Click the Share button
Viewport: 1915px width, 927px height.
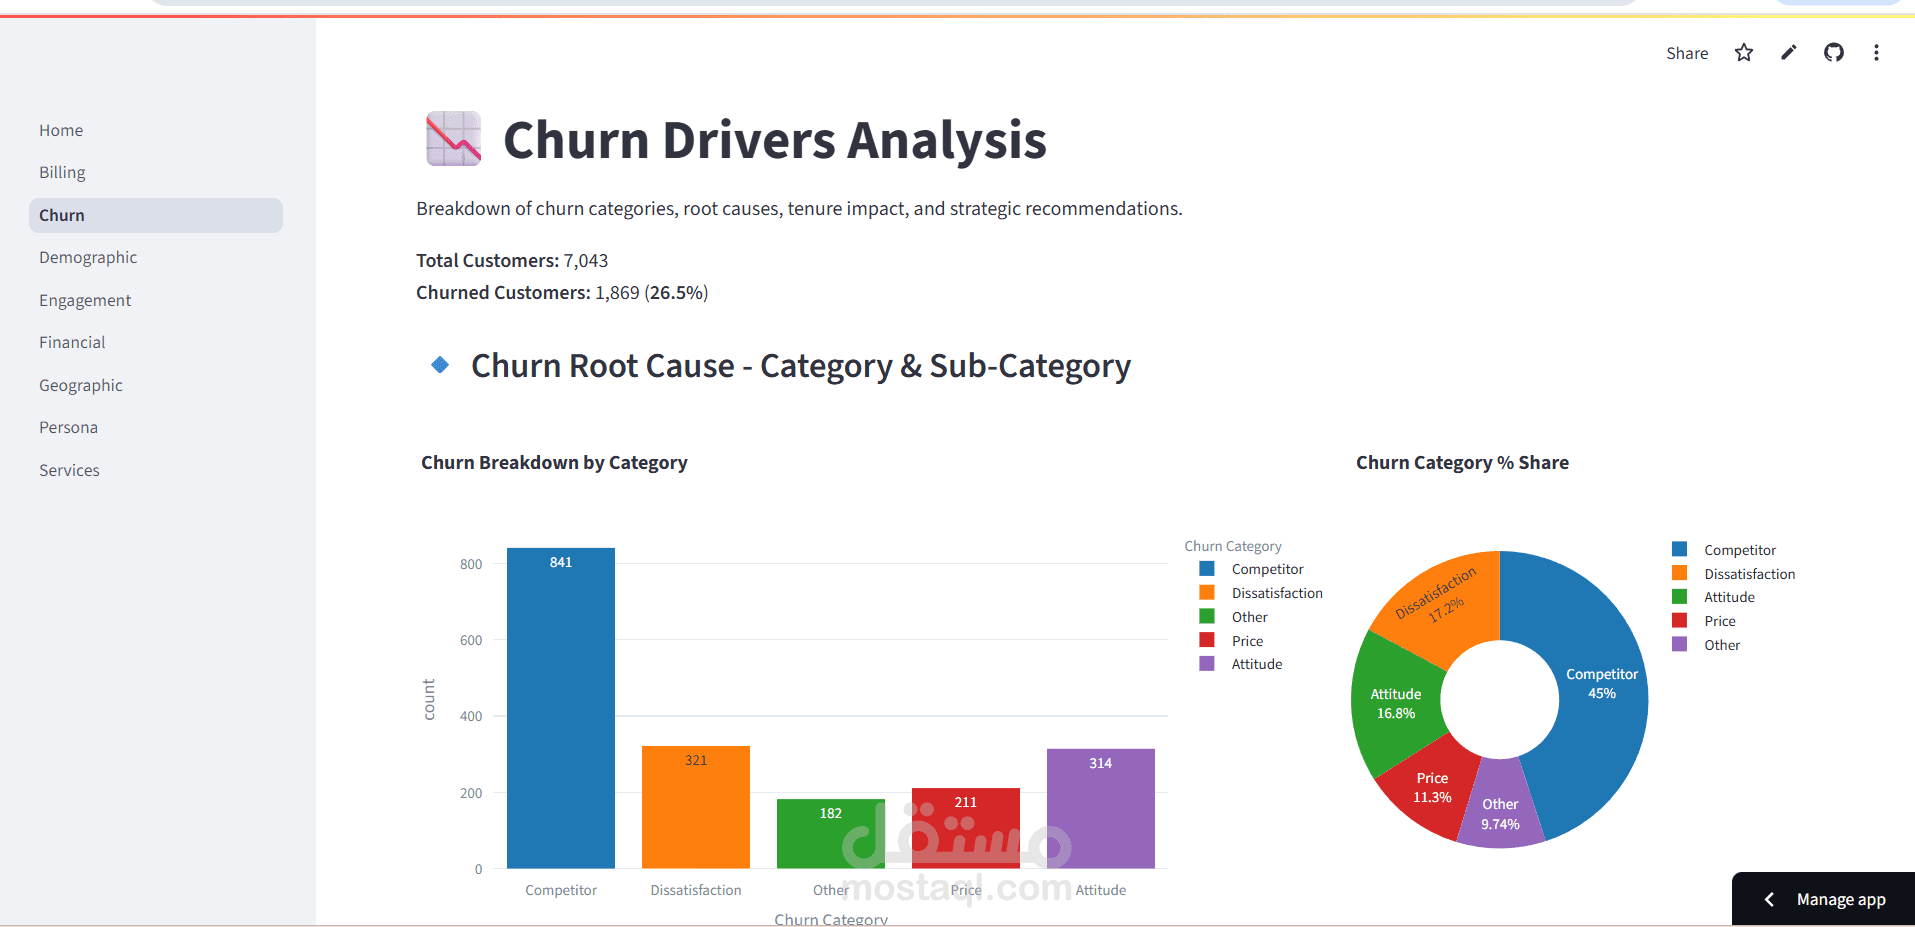pyautogui.click(x=1687, y=53)
